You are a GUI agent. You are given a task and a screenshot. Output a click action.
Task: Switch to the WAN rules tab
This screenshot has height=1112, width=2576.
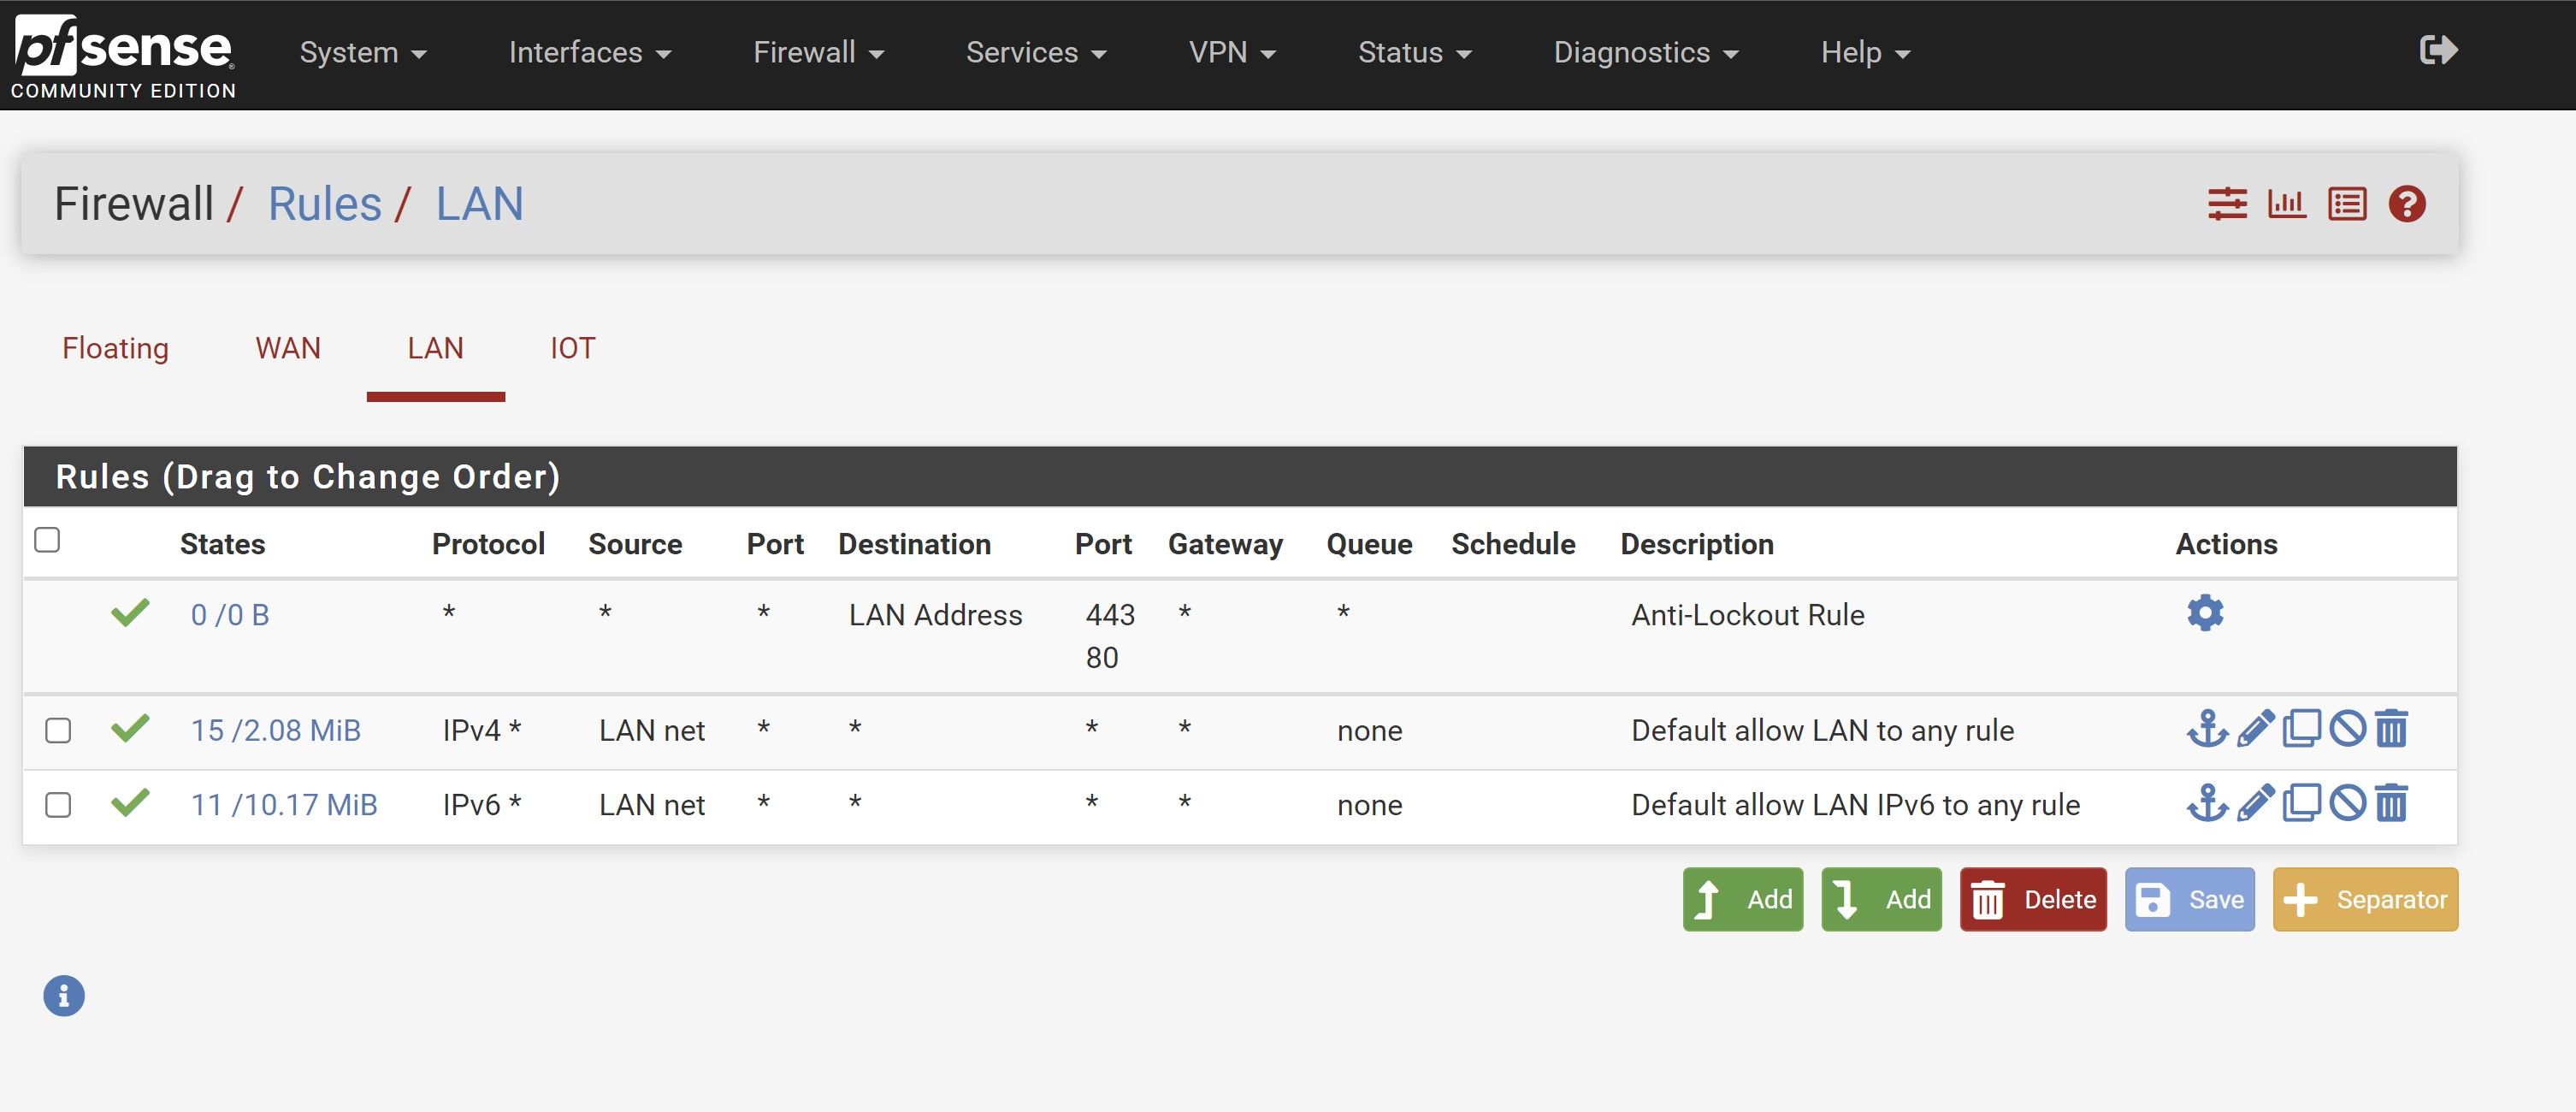pyautogui.click(x=288, y=348)
